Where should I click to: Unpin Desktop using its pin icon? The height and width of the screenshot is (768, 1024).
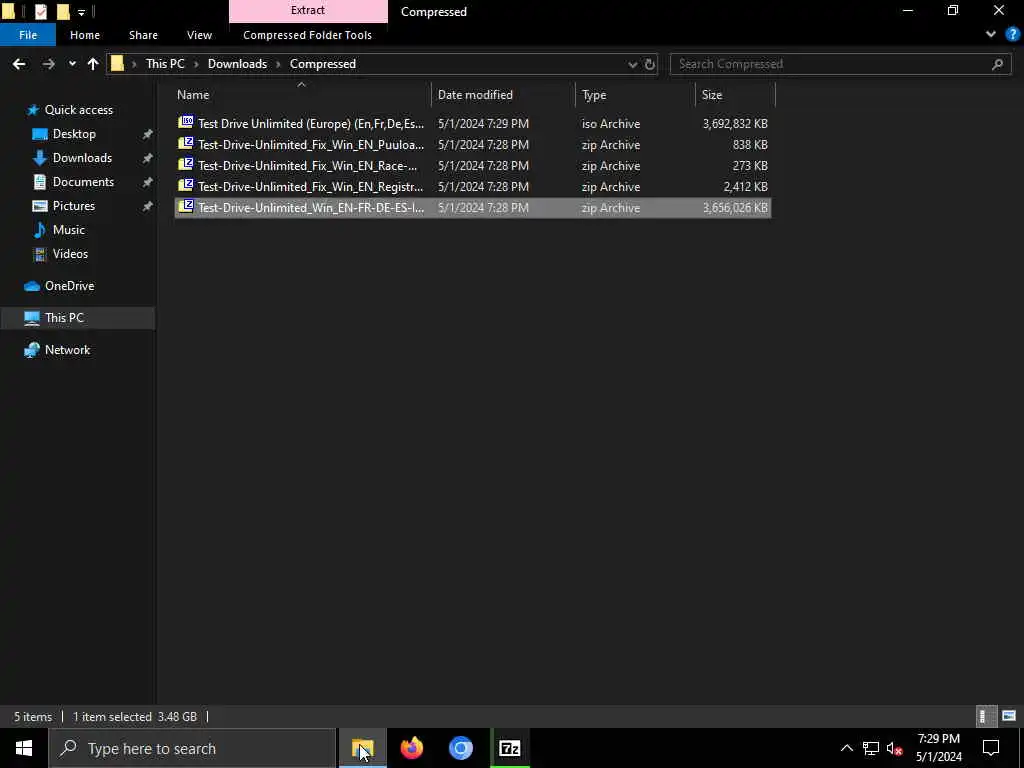click(148, 134)
